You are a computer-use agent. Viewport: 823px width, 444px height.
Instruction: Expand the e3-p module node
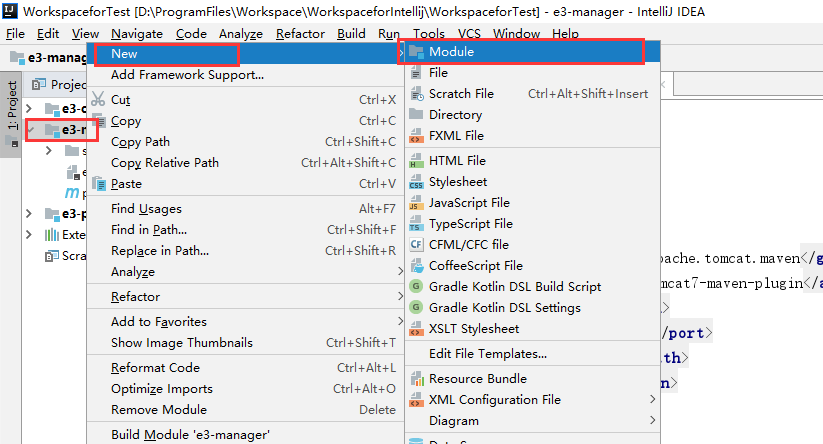[29, 214]
